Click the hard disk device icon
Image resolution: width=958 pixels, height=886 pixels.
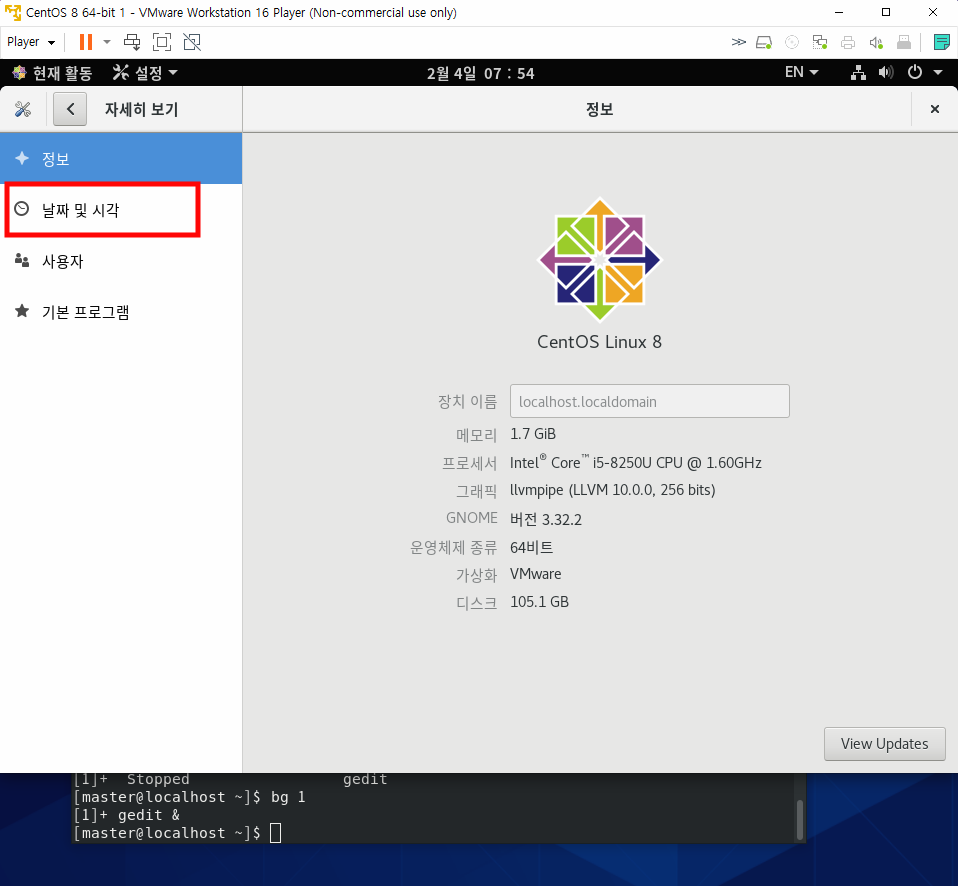(764, 42)
